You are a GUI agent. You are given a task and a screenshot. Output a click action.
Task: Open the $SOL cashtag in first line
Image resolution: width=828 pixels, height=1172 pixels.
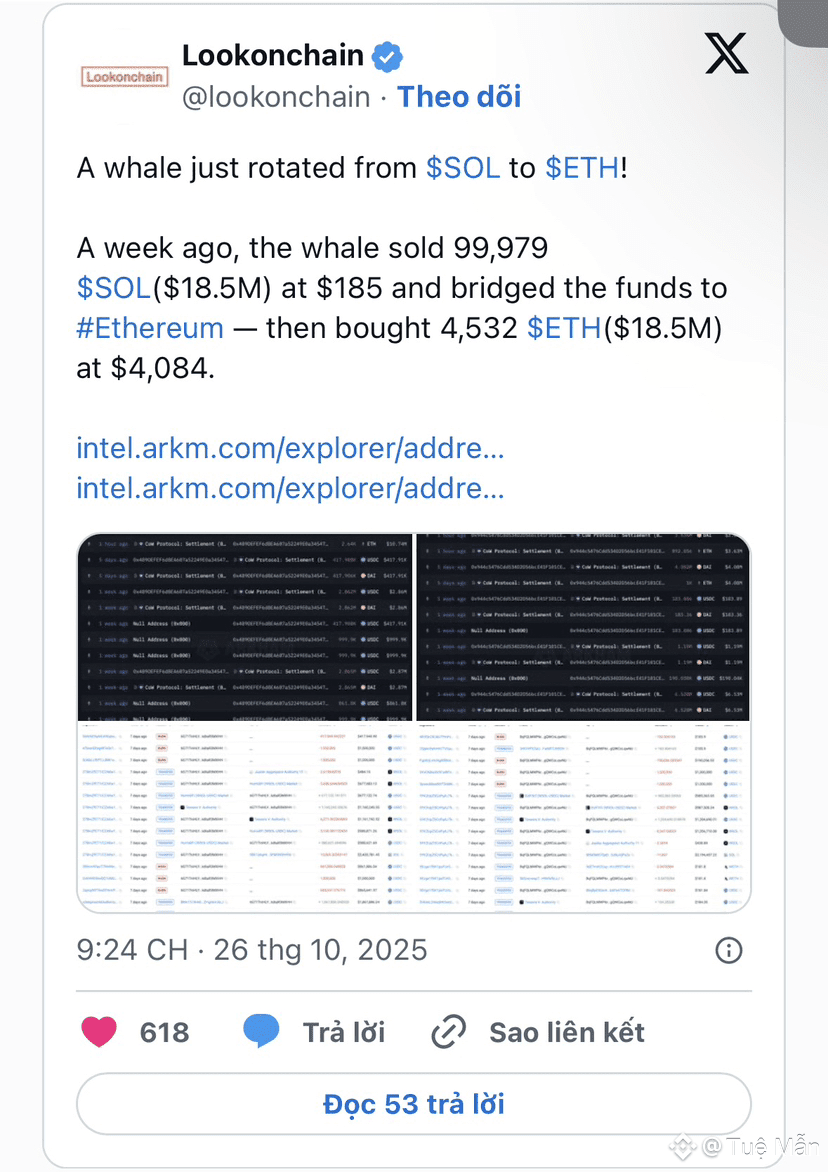click(x=463, y=167)
